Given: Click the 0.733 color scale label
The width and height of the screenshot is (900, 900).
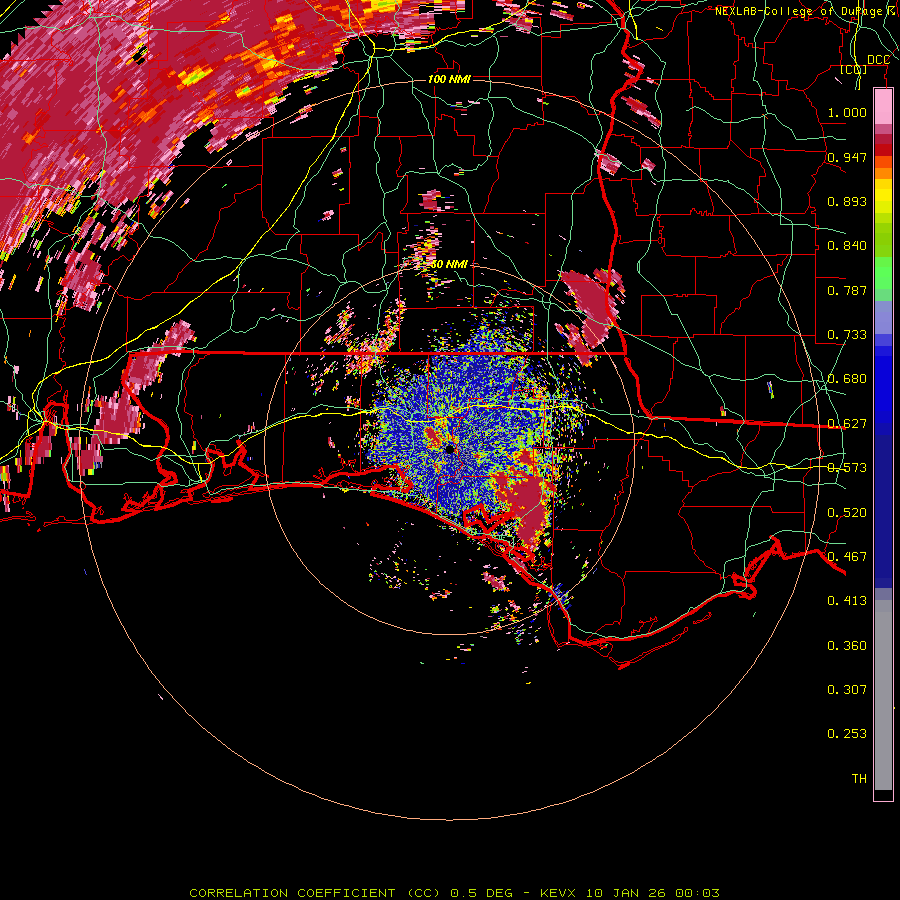Looking at the screenshot, I should [847, 335].
